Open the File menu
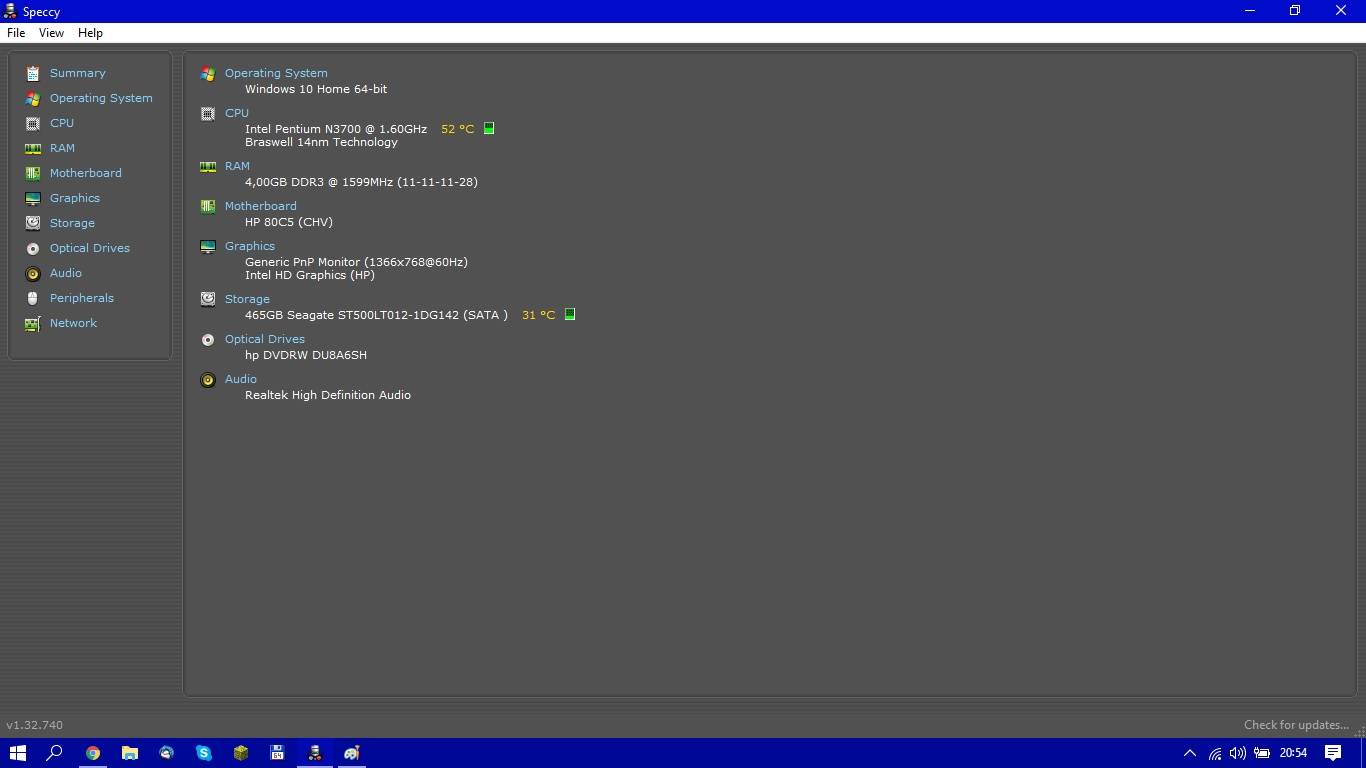The image size is (1366, 768). point(16,33)
